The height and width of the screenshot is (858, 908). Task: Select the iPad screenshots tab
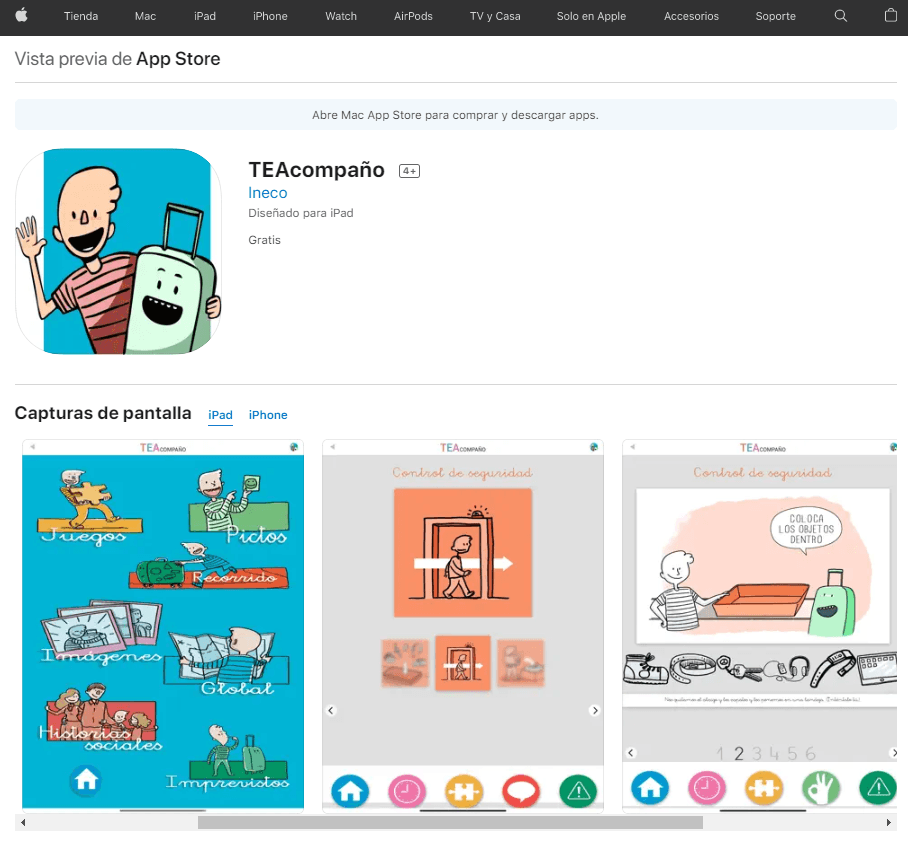pos(220,415)
